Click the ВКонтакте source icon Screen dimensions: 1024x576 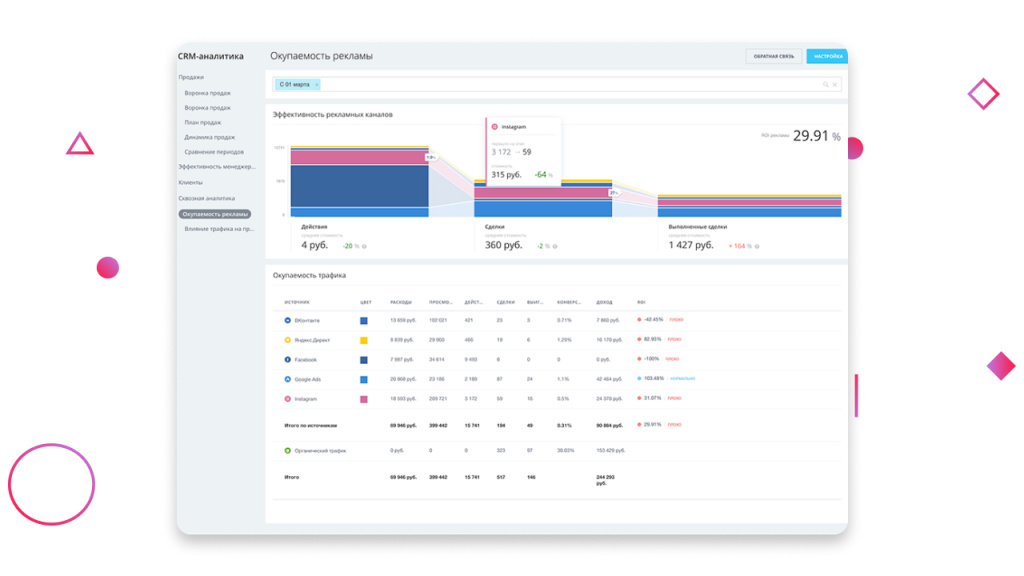(x=287, y=321)
